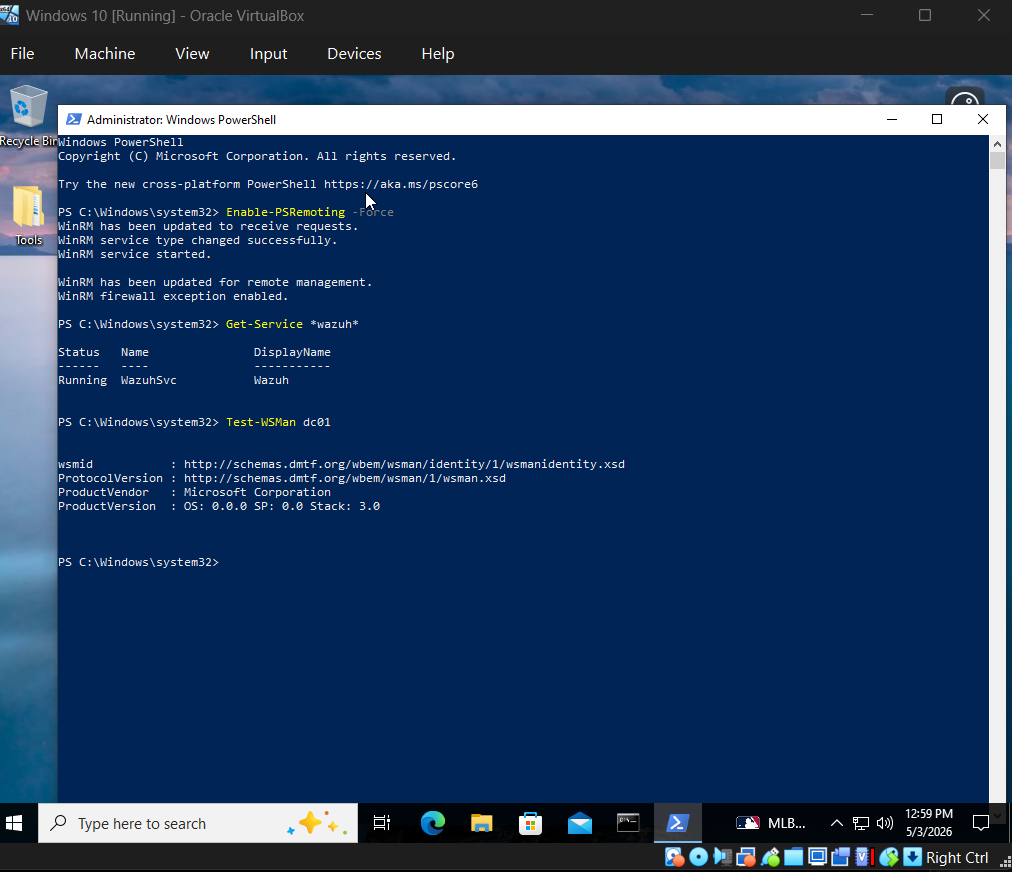Click the Running status value
This screenshot has width=1012, height=872.
[x=83, y=380]
